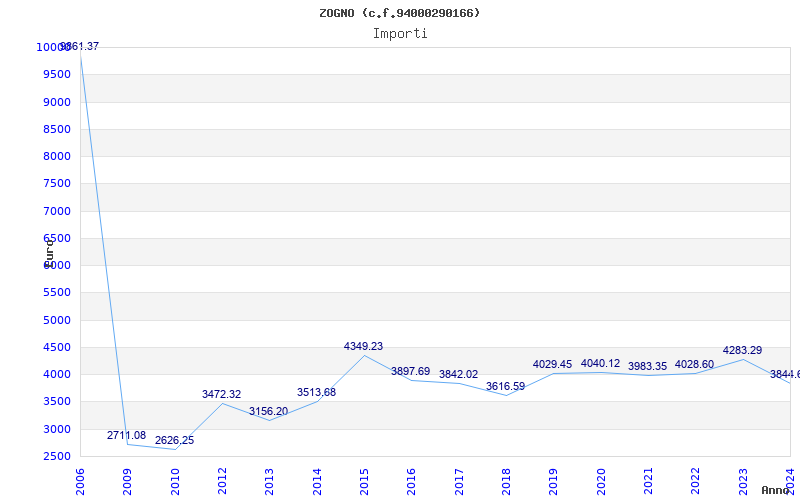Select the 3616.59 data label
The width and height of the screenshot is (800, 500).
[505, 386]
